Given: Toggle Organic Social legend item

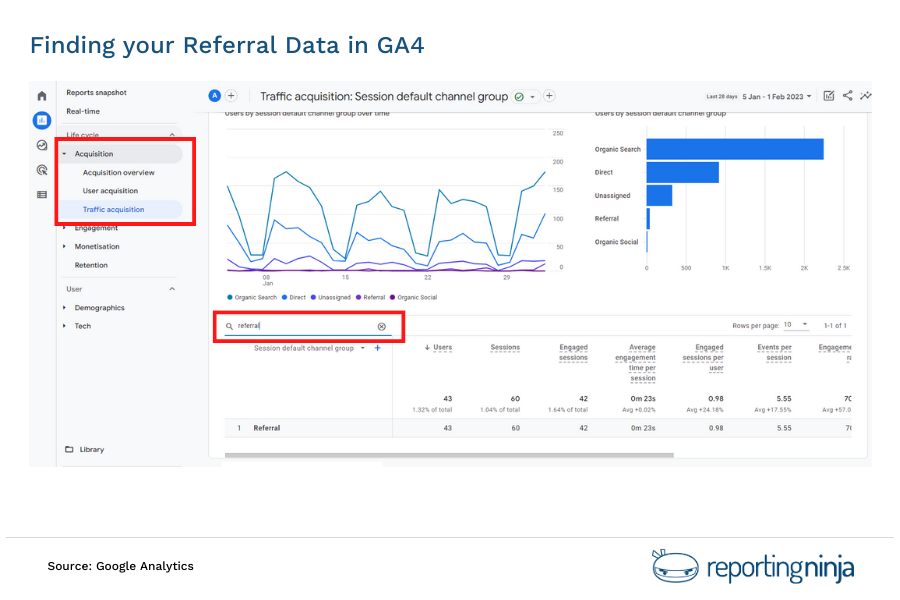Looking at the screenshot, I should [413, 297].
